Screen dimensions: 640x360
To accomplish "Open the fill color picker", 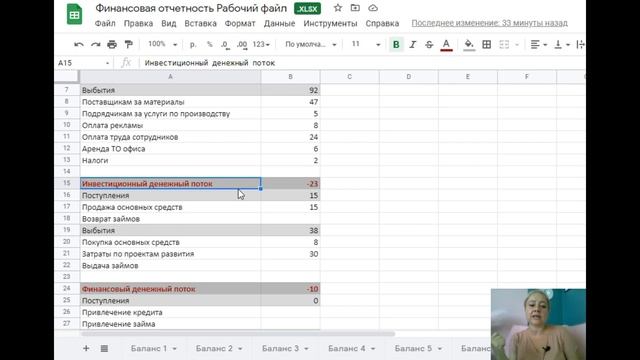I will [469, 44].
